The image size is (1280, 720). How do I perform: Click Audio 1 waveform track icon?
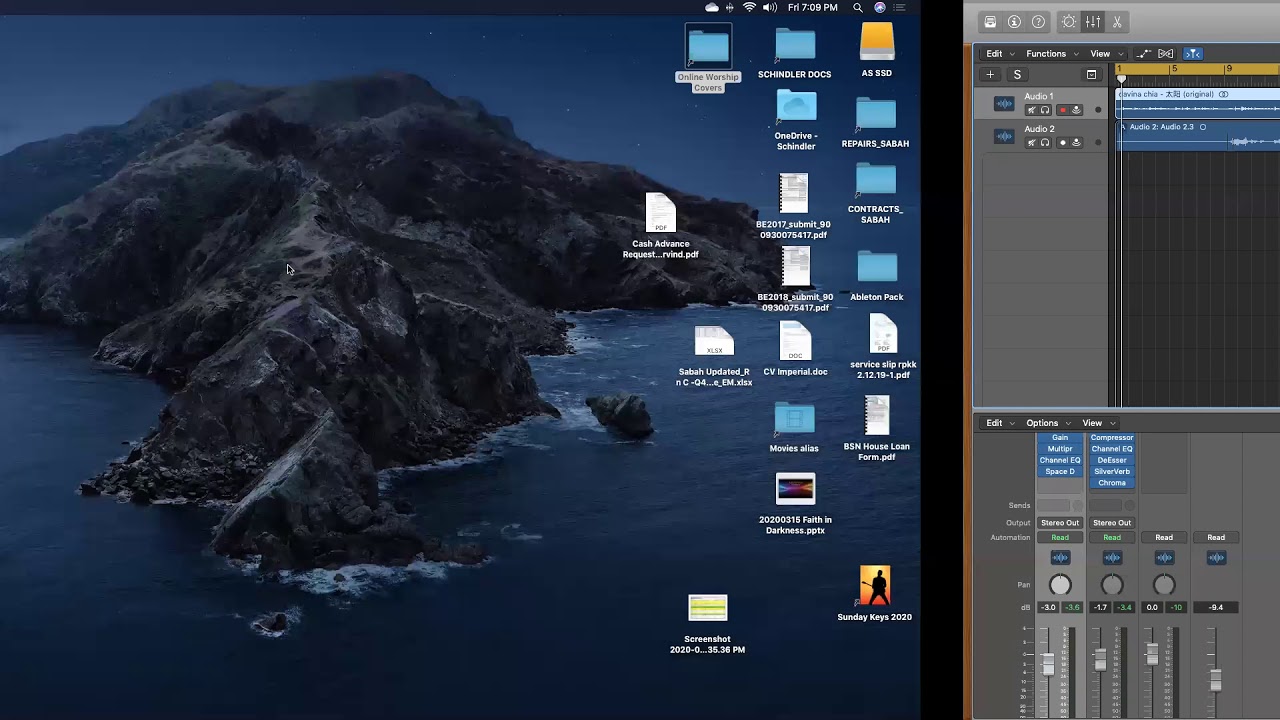1004,104
